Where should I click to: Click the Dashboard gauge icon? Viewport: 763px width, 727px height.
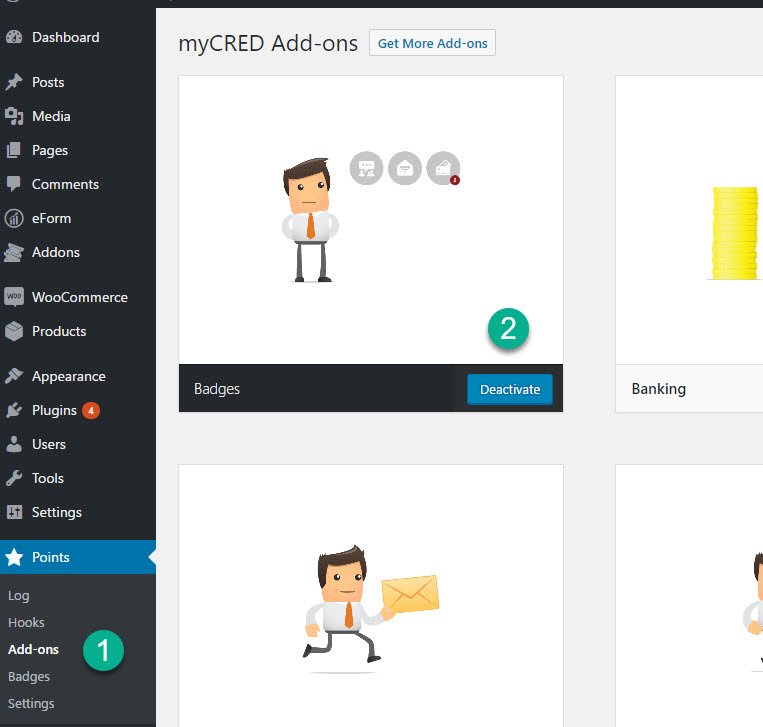pos(14,37)
